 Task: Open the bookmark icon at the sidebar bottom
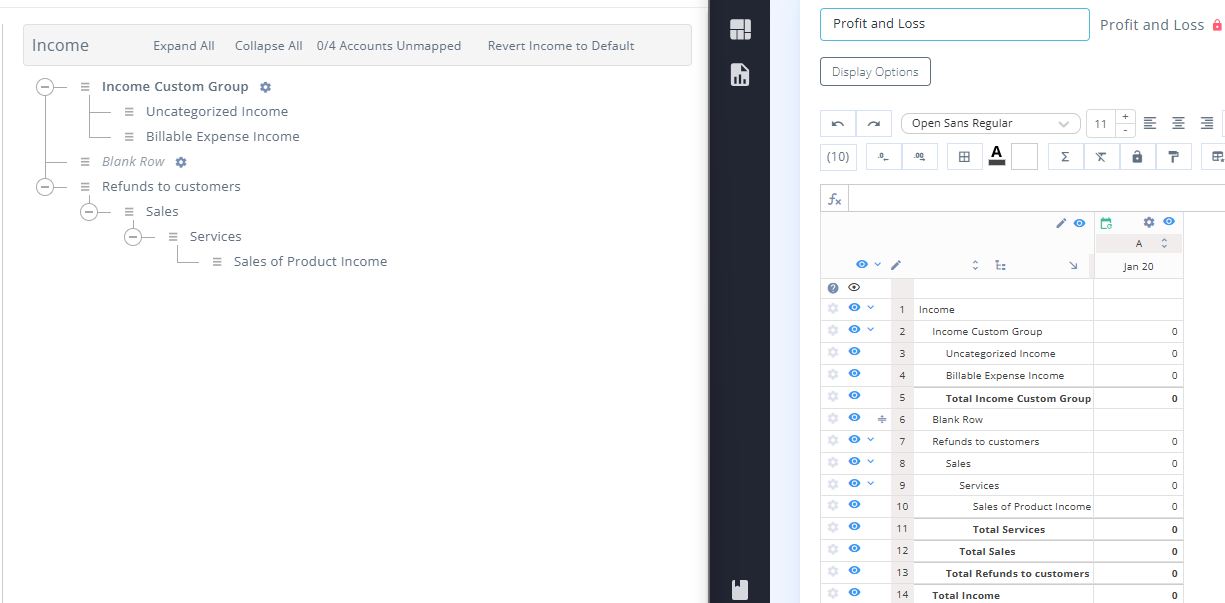pos(740,590)
